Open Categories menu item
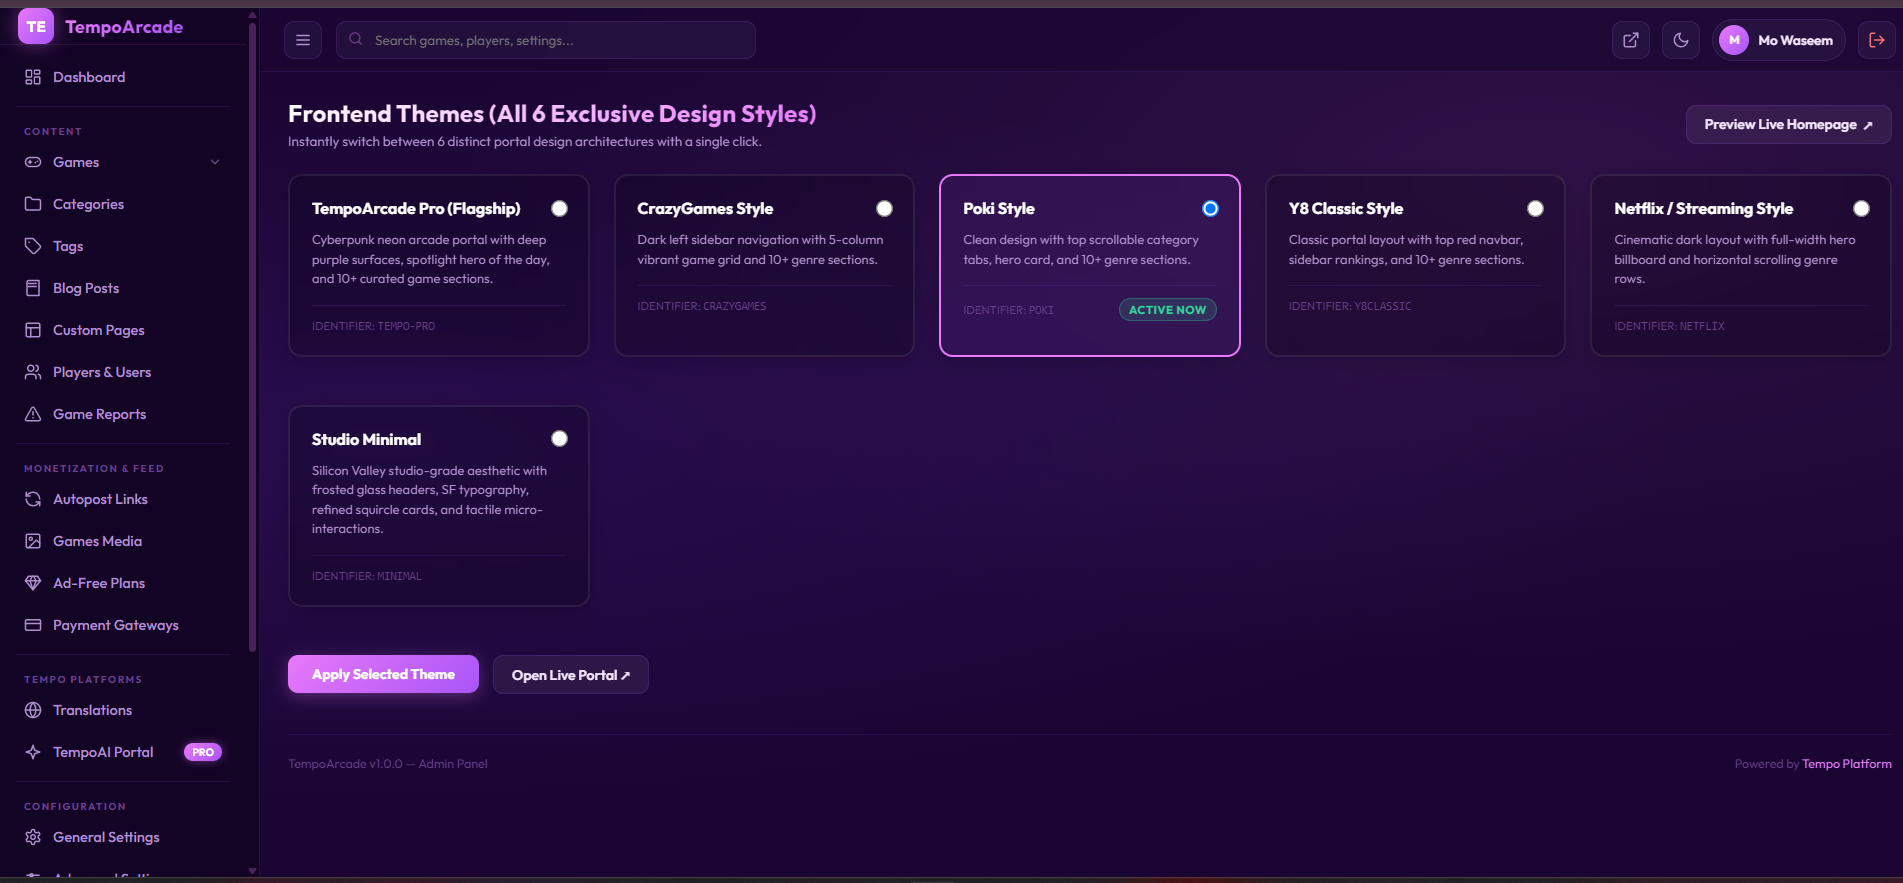 point(124,204)
